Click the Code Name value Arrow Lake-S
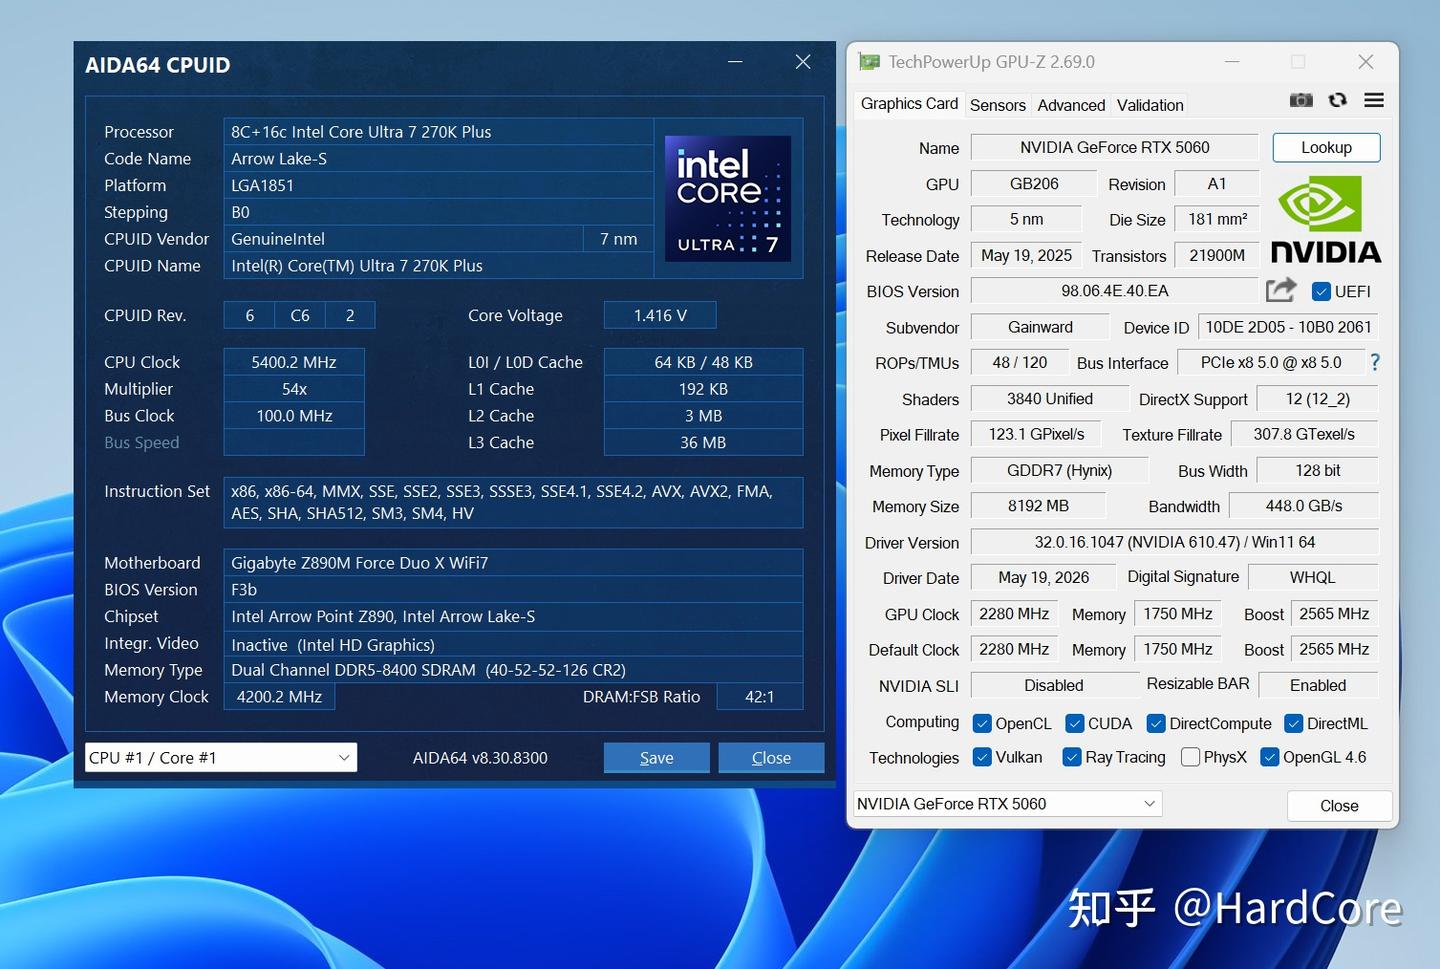 [438, 159]
